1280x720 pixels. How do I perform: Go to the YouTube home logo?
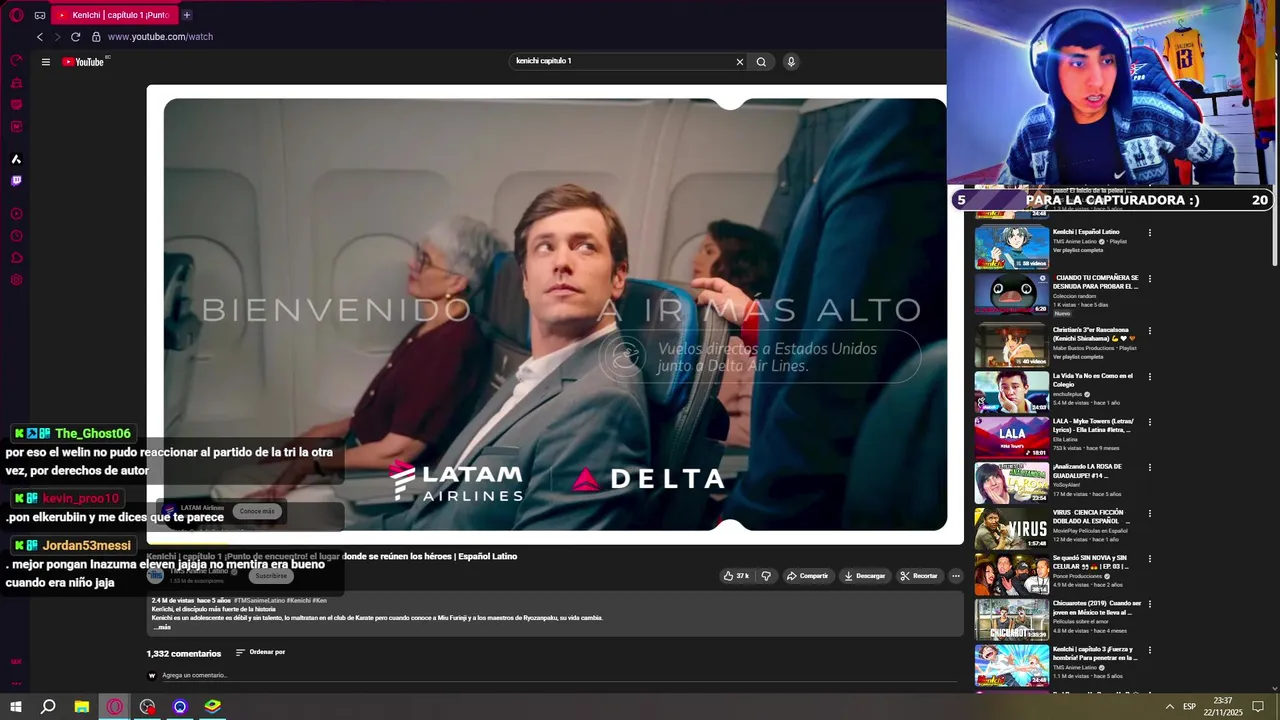coord(84,62)
